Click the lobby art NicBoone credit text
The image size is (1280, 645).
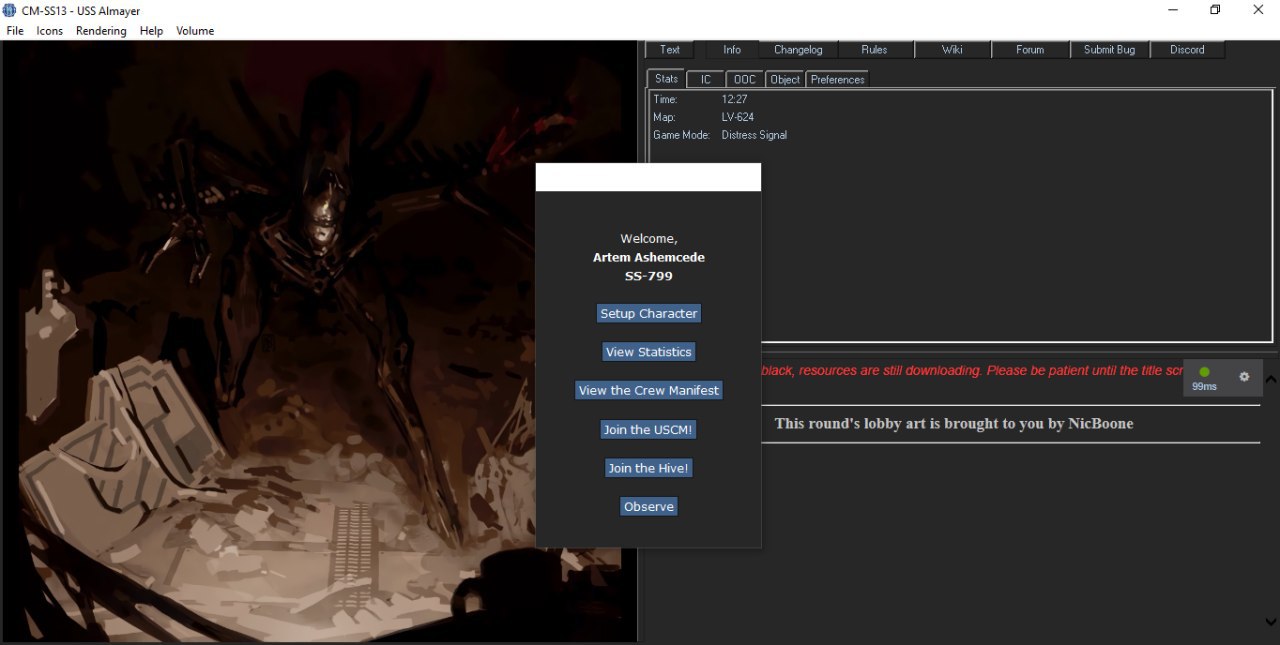(x=954, y=423)
